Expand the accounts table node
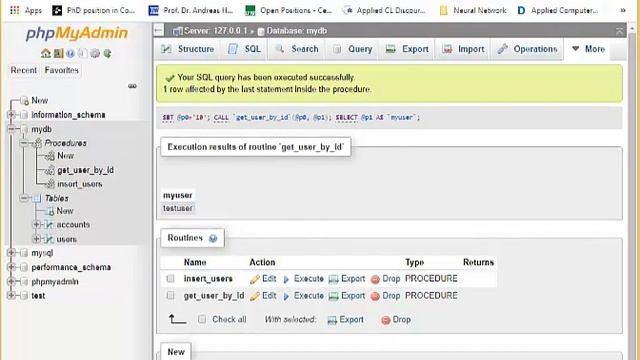This screenshot has width=640, height=360. click(36, 224)
